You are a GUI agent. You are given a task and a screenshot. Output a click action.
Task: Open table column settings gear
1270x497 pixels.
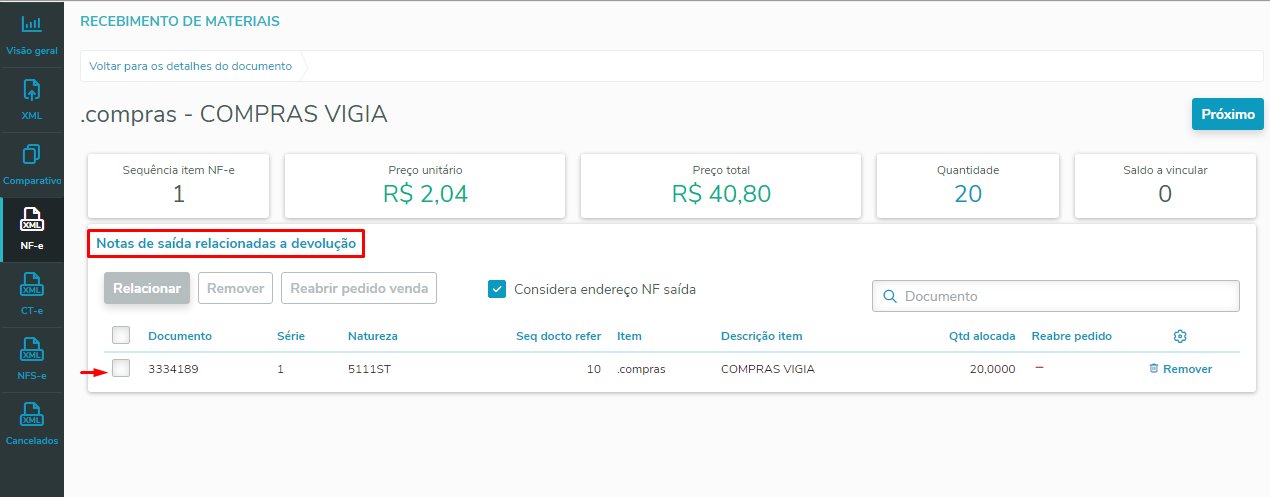pyautogui.click(x=1180, y=336)
